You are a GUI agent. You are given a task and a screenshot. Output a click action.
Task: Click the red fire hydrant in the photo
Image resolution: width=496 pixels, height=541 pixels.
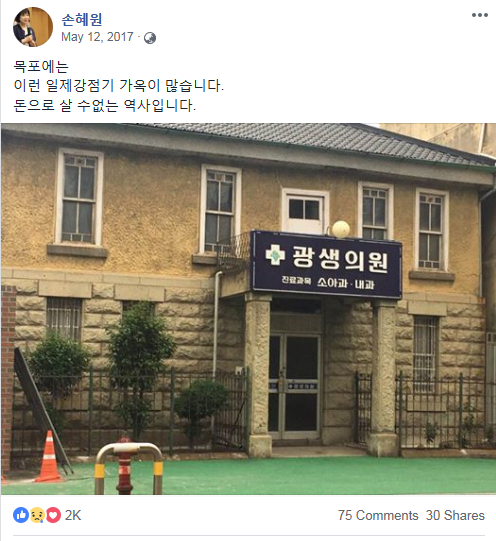click(125, 466)
